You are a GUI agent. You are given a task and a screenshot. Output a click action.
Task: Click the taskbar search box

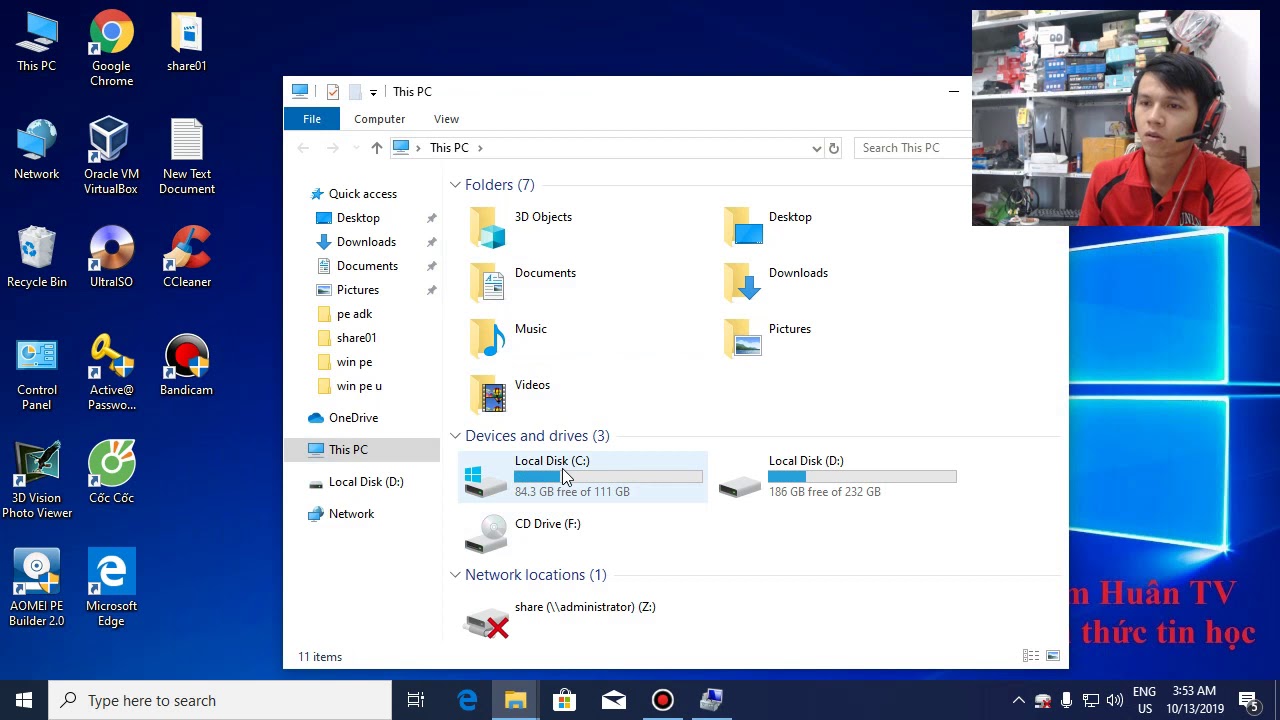220,700
